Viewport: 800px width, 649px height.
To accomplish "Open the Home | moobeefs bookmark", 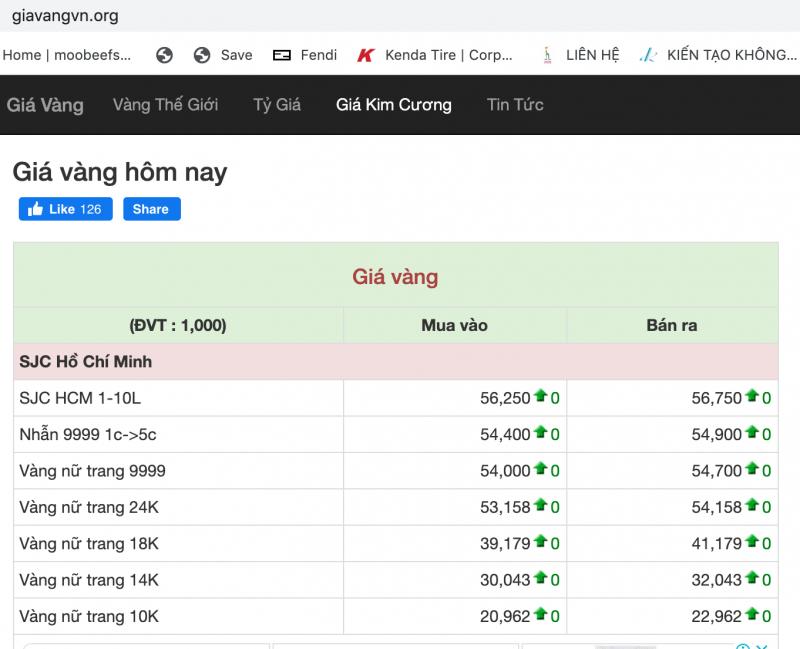I will 66,55.
